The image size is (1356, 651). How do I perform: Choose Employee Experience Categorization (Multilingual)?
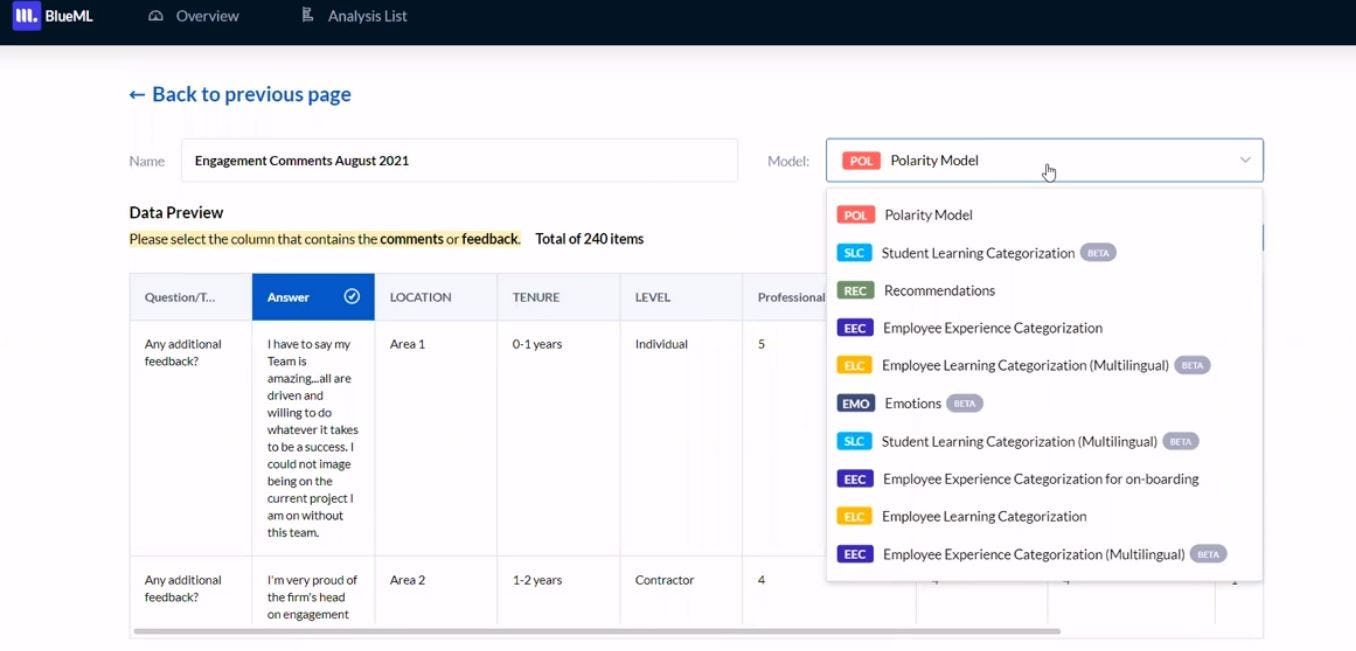[1044, 554]
